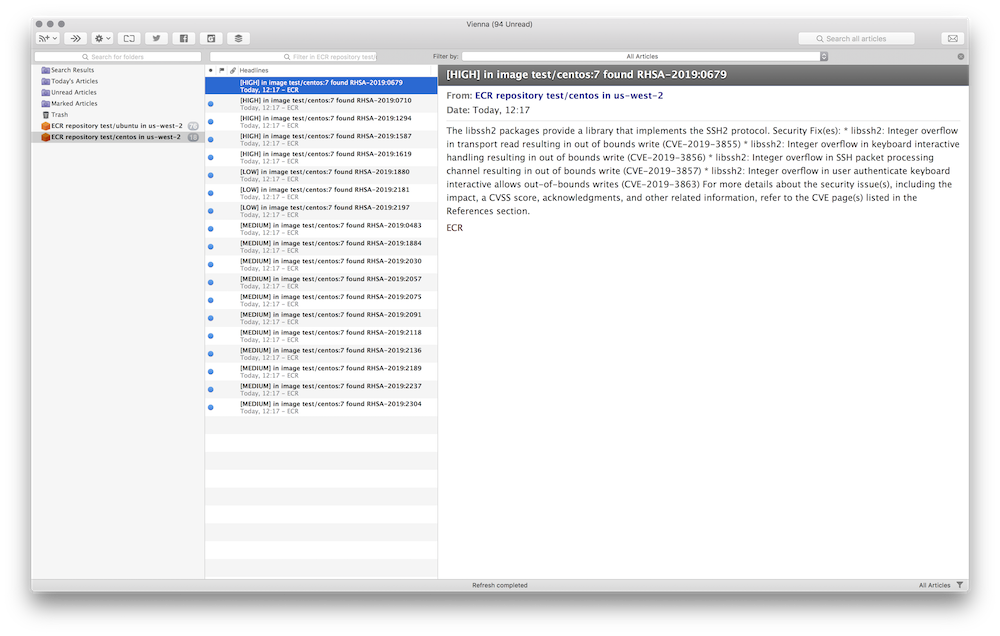Click the attachment paperclip column header
The image size is (1000, 636).
pos(233,70)
